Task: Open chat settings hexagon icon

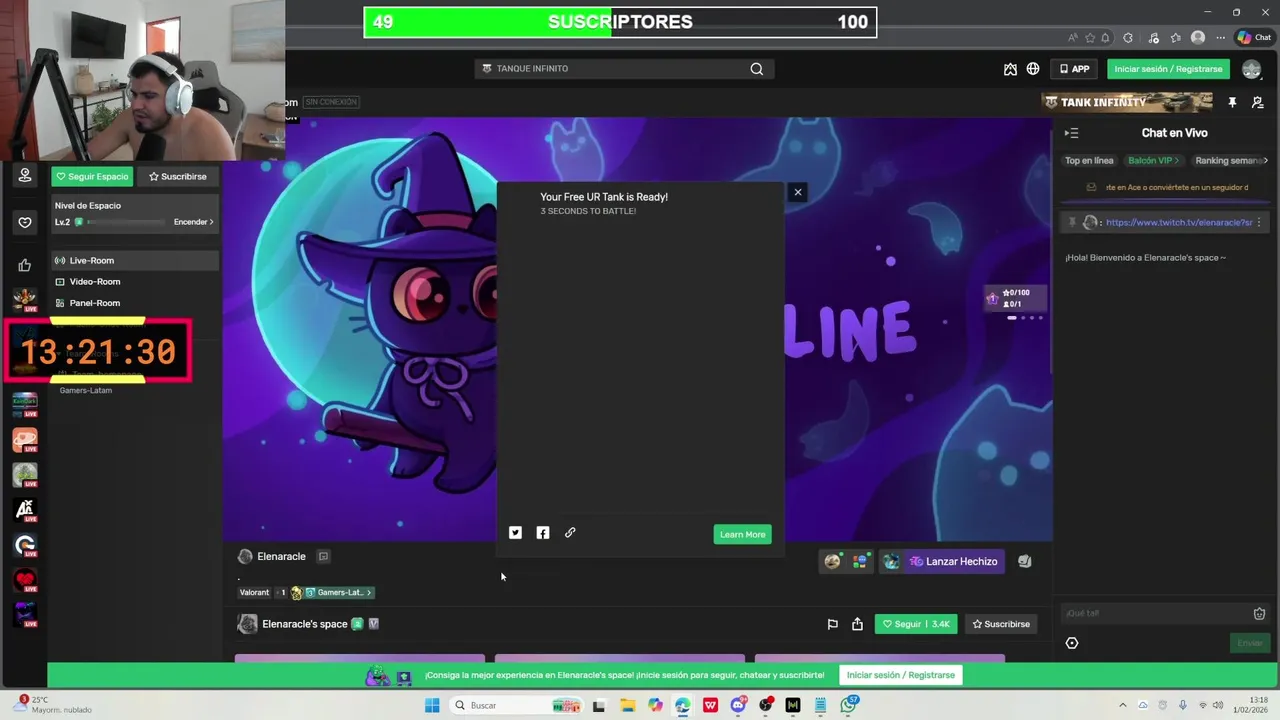Action: [x=1072, y=643]
